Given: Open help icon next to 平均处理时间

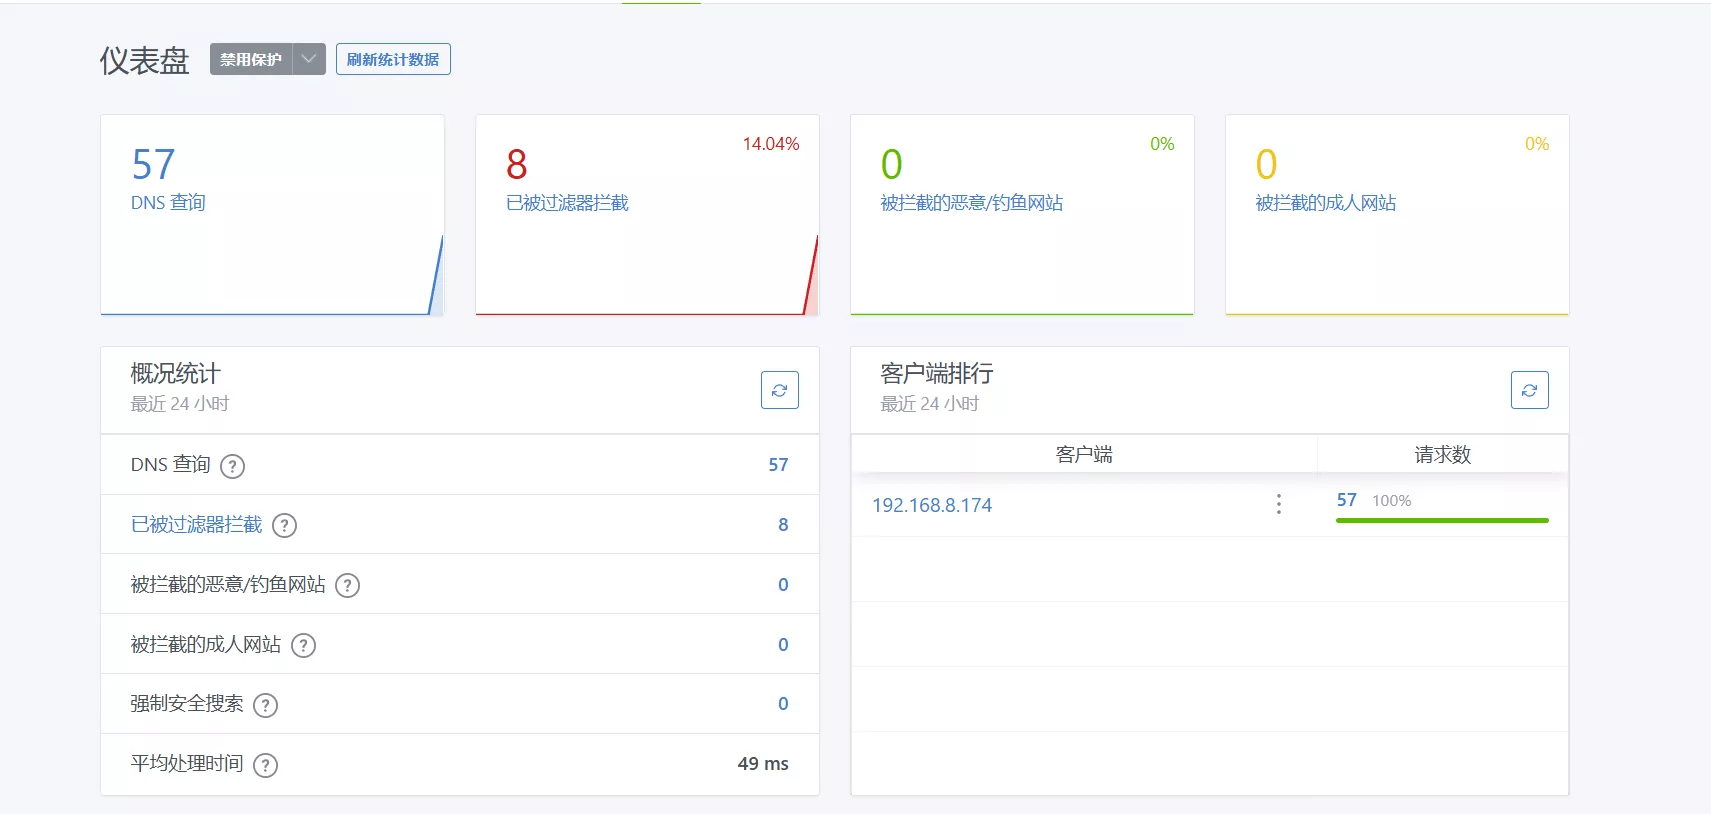Looking at the screenshot, I should (265, 765).
